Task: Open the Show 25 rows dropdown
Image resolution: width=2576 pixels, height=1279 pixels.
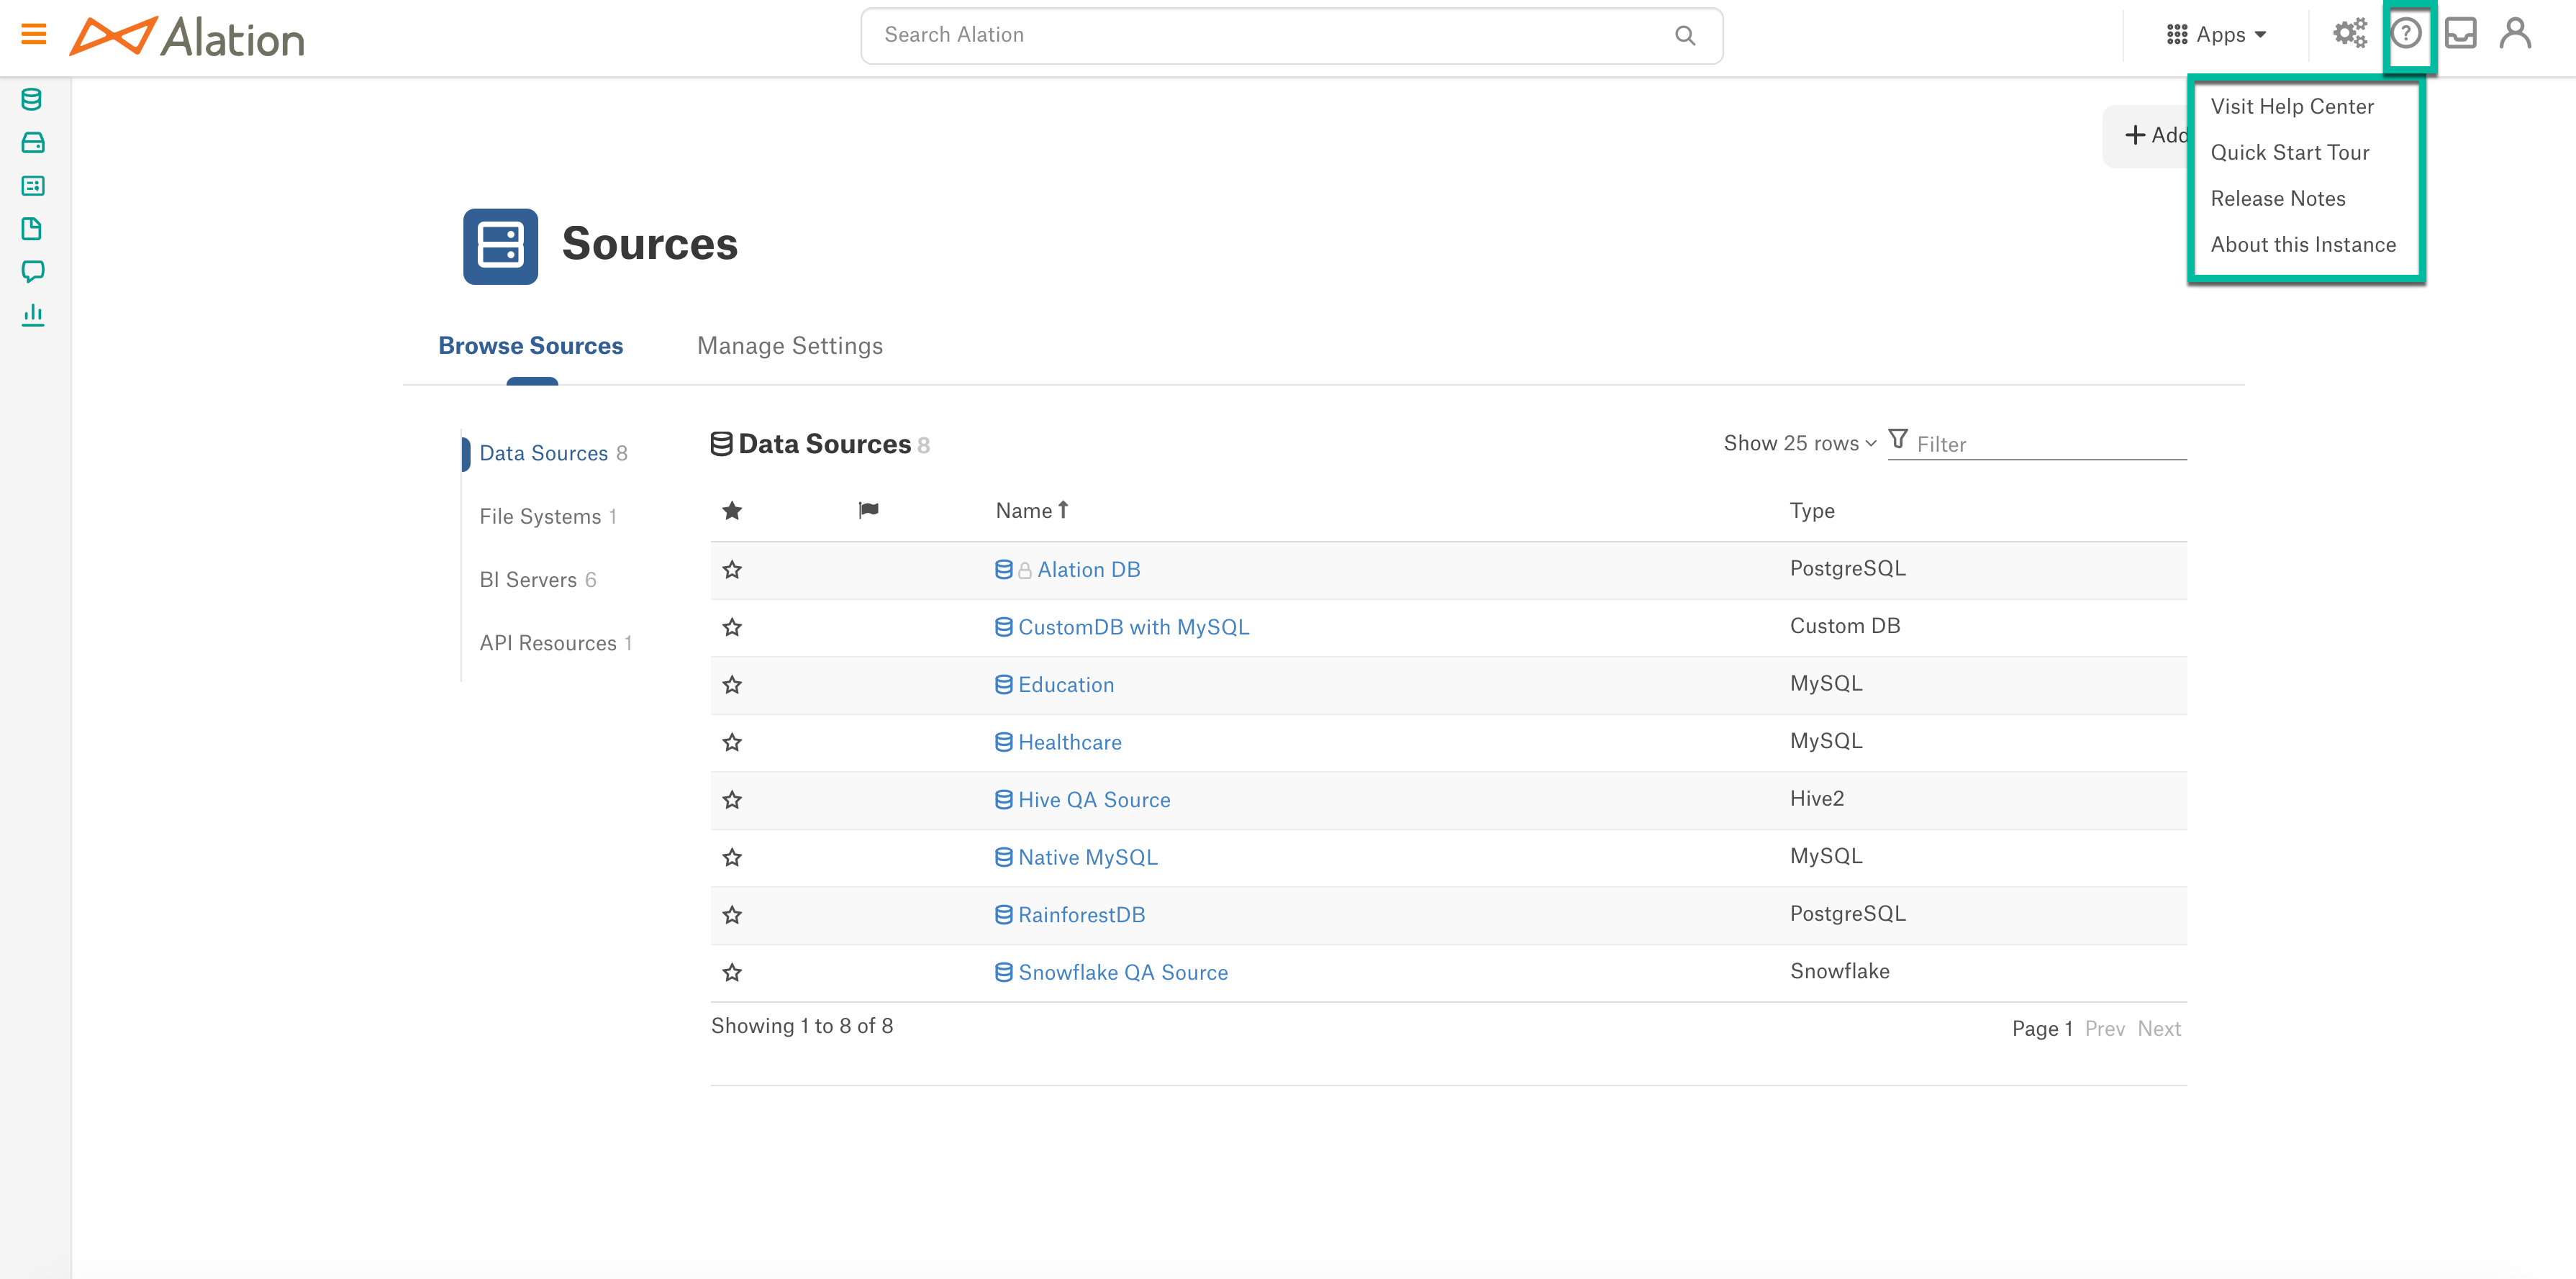Action: pos(1799,443)
